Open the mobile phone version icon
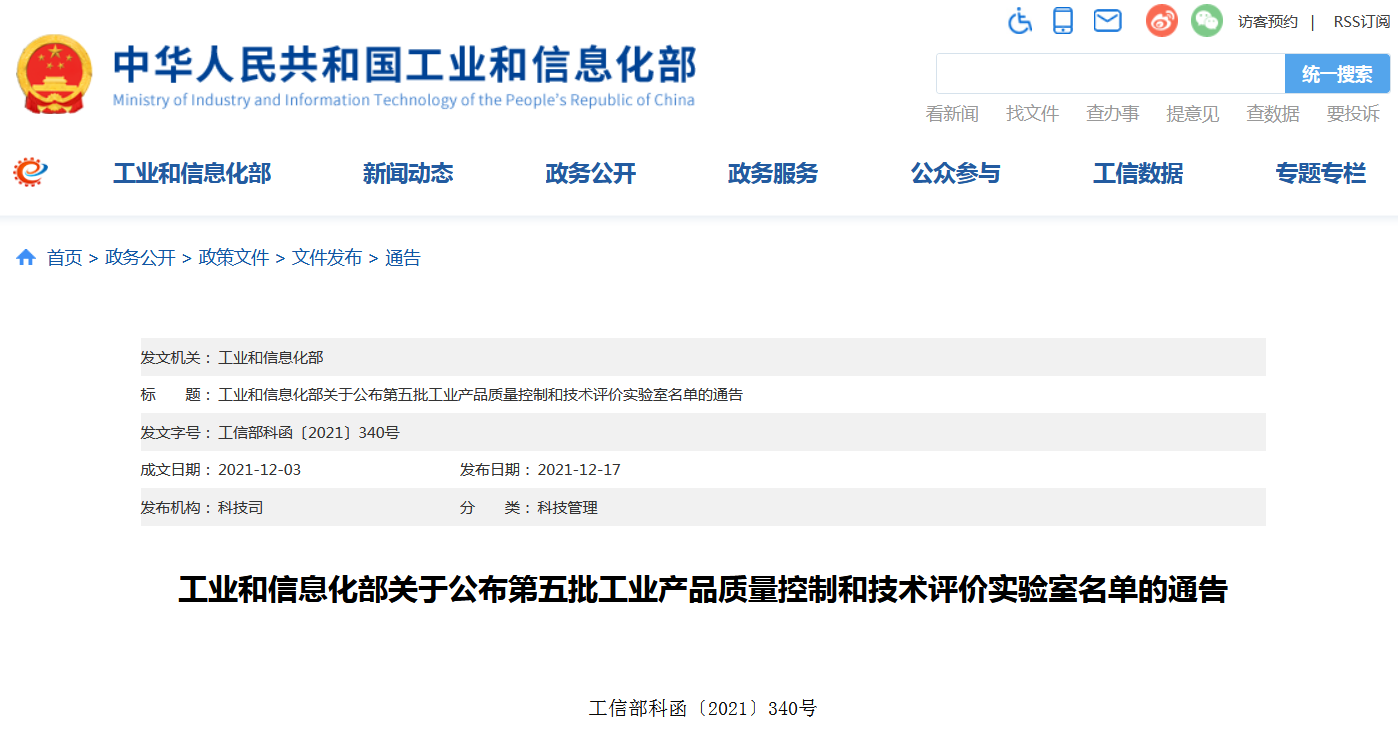Screen dimensions: 1398x740 1062,20
